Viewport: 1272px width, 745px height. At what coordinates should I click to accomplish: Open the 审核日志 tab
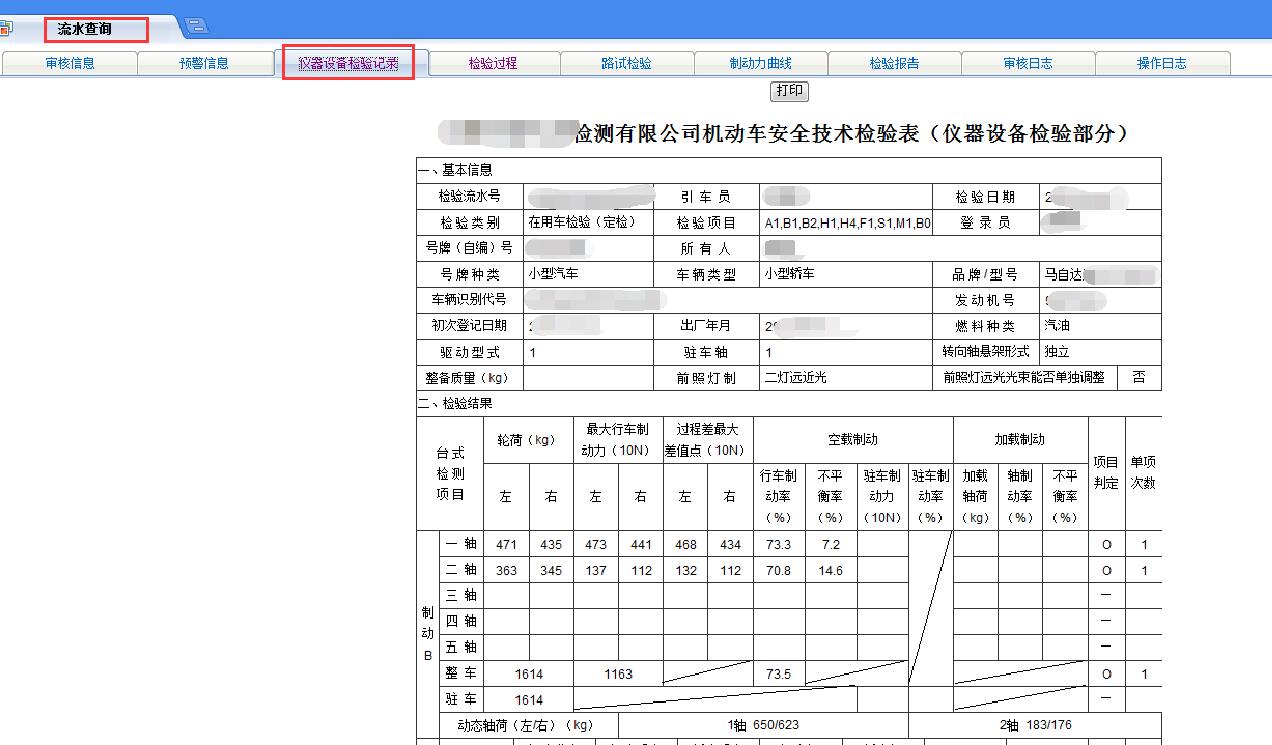1028,63
